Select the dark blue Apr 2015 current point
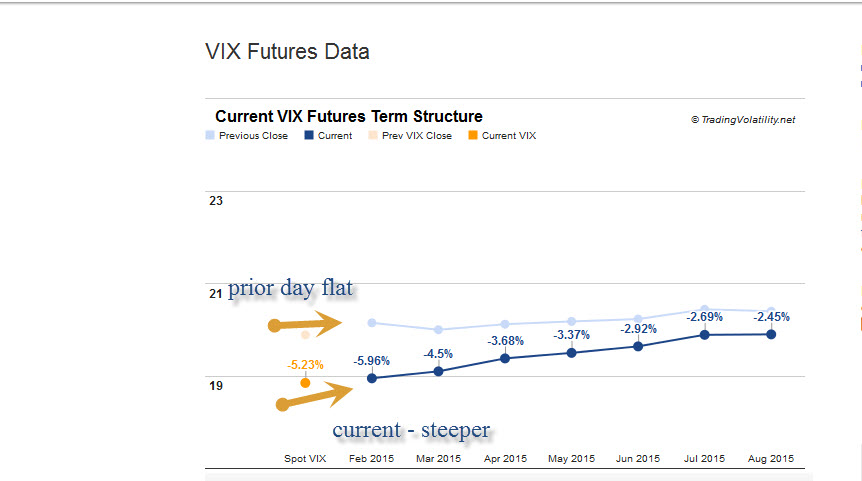862x481 pixels. [x=505, y=358]
